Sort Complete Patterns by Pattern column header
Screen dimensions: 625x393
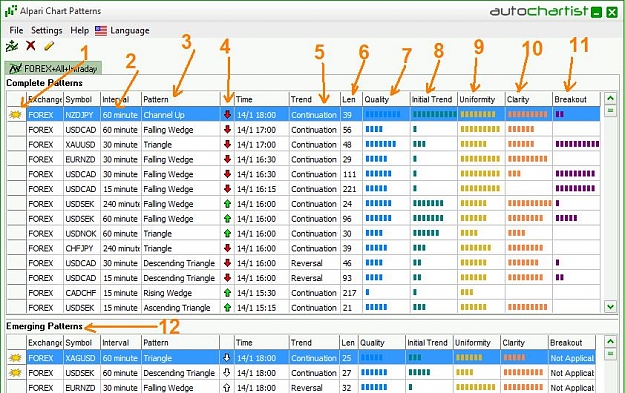click(181, 99)
